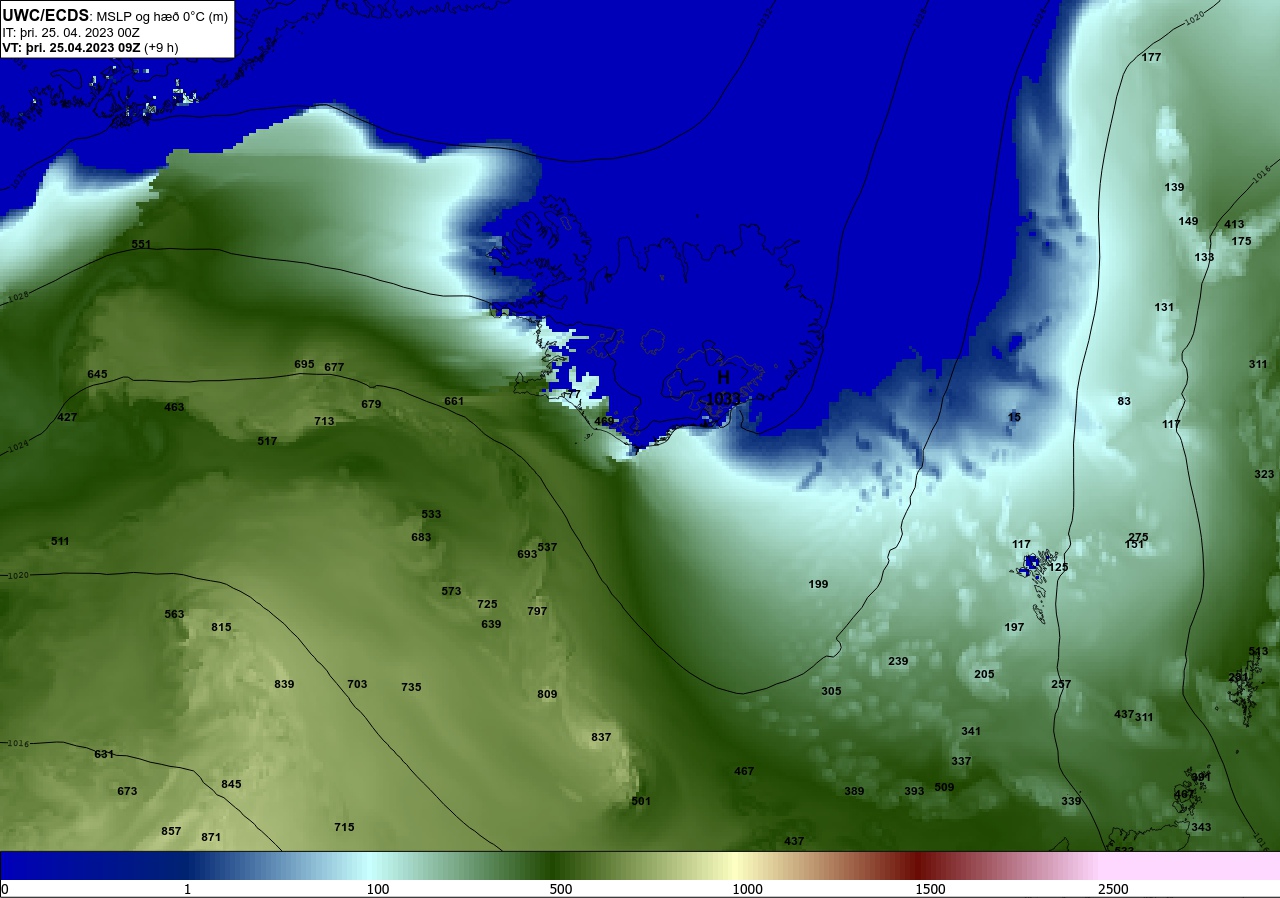Click the 1033 pressure value under the H
1280x898 pixels.
tap(723, 398)
